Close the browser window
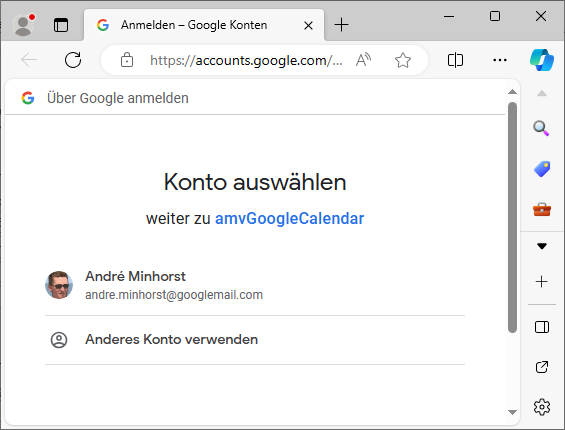Viewport: 565px width, 430px height. point(541,16)
